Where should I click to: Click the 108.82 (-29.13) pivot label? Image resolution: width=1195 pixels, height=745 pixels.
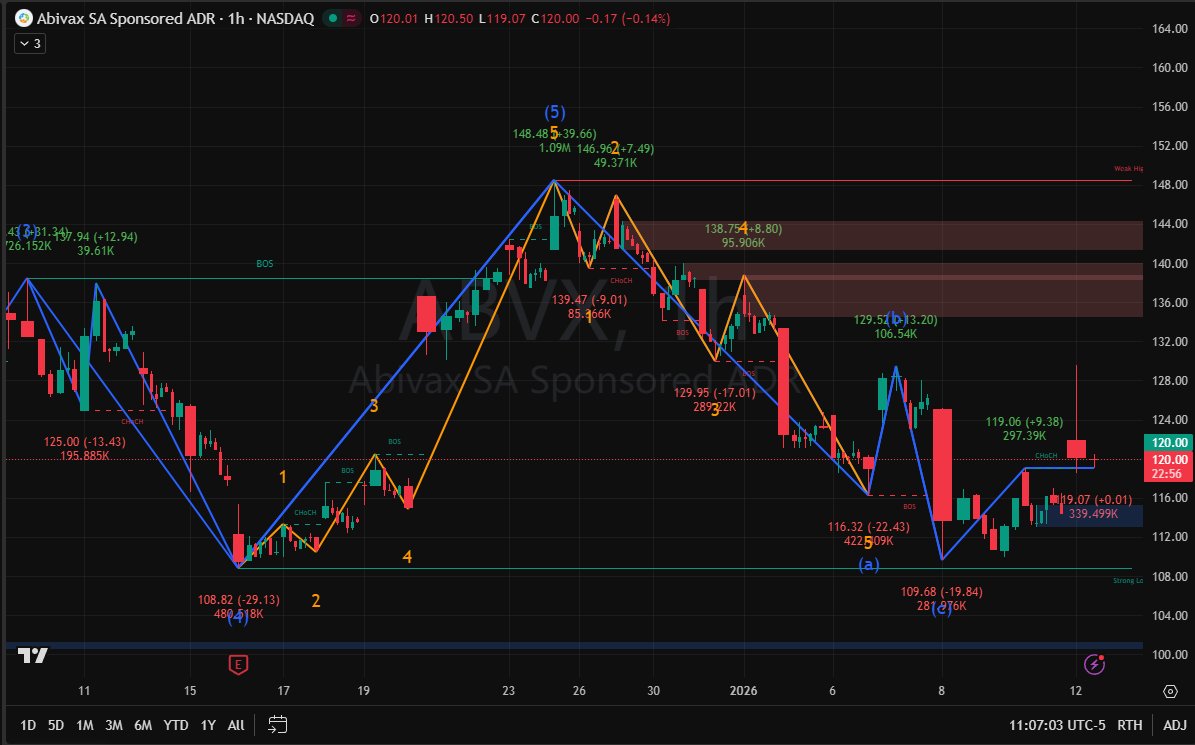click(x=239, y=600)
